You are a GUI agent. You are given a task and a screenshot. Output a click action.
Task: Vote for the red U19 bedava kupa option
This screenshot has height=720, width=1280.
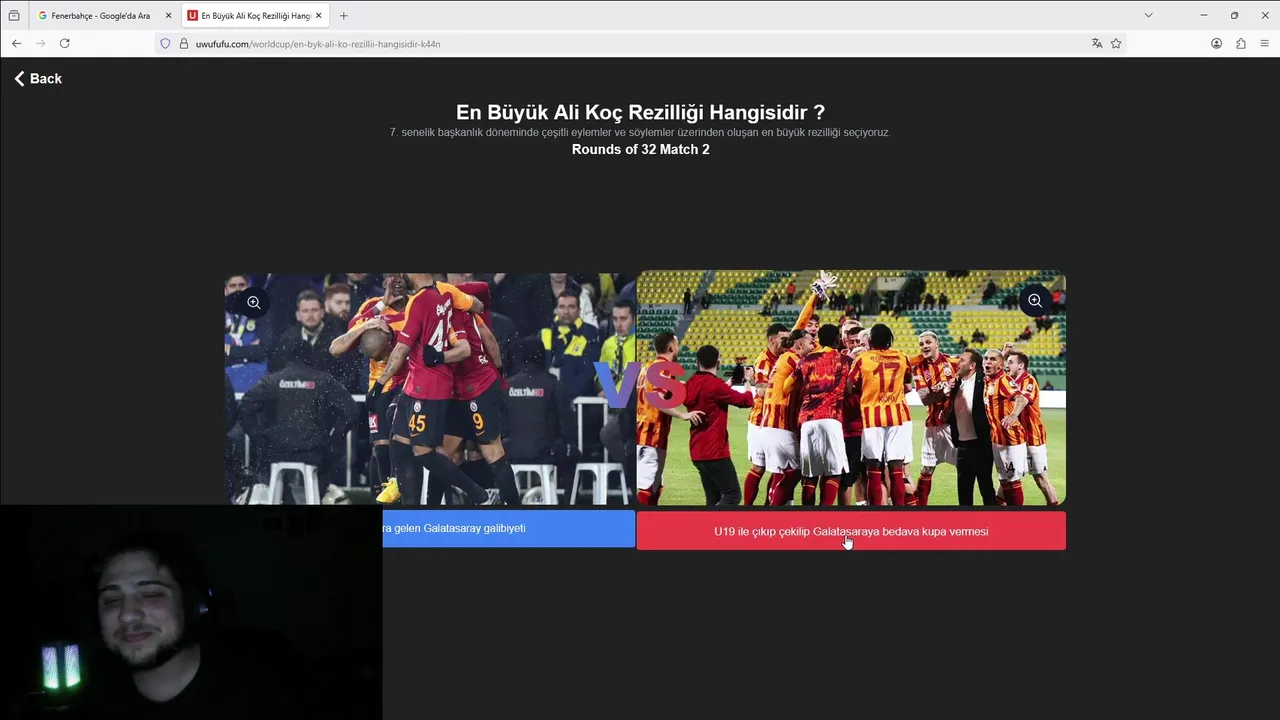[851, 531]
